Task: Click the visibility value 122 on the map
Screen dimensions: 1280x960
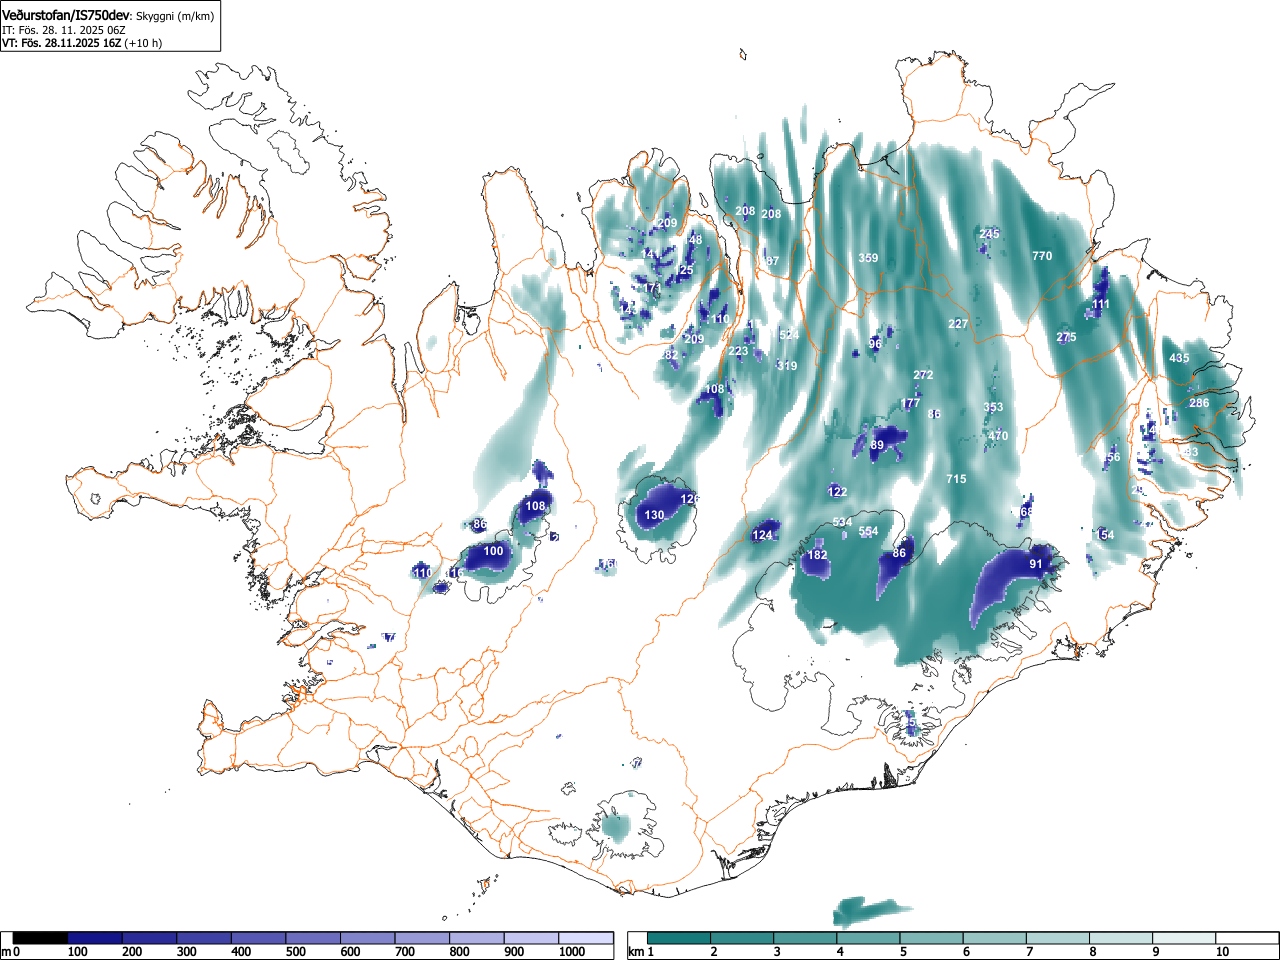Action: 838,492
